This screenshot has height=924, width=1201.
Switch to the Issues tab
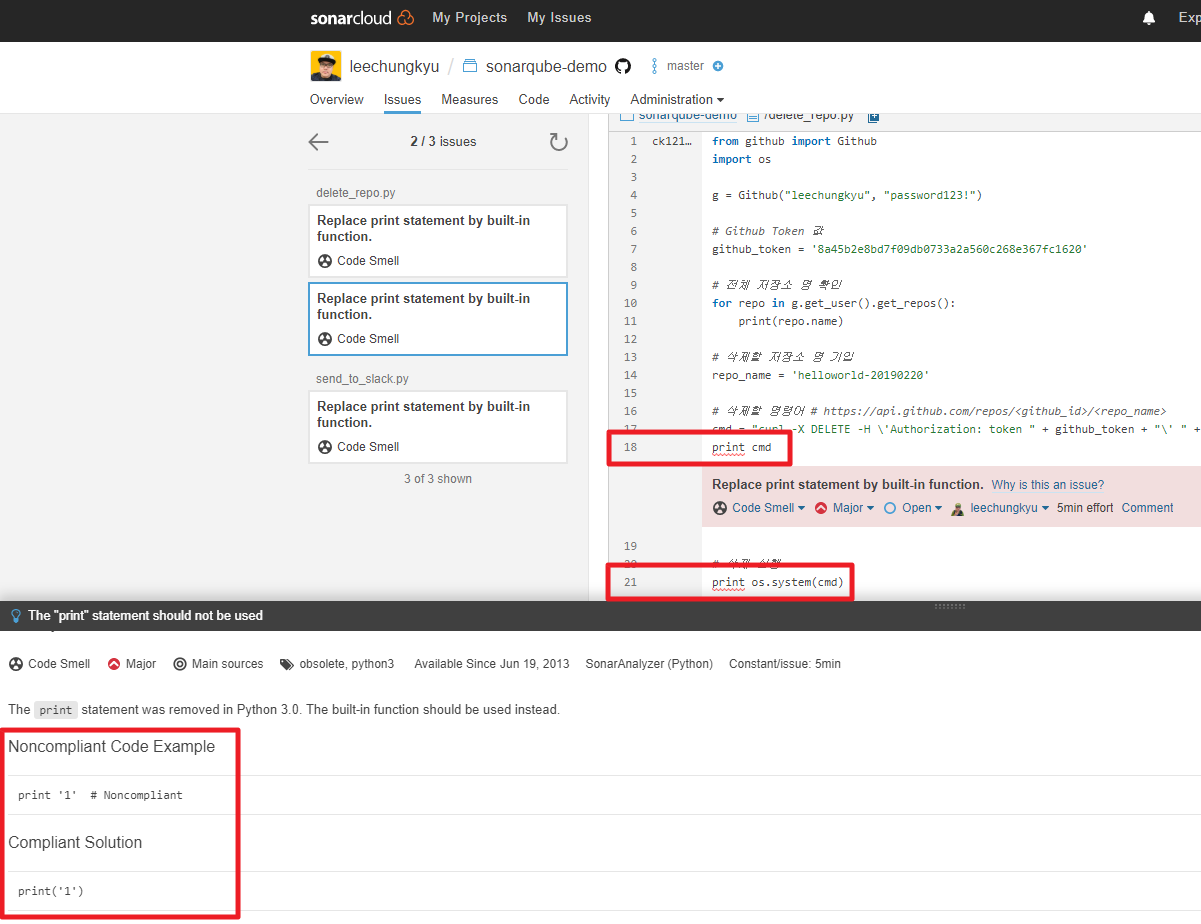[x=402, y=100]
